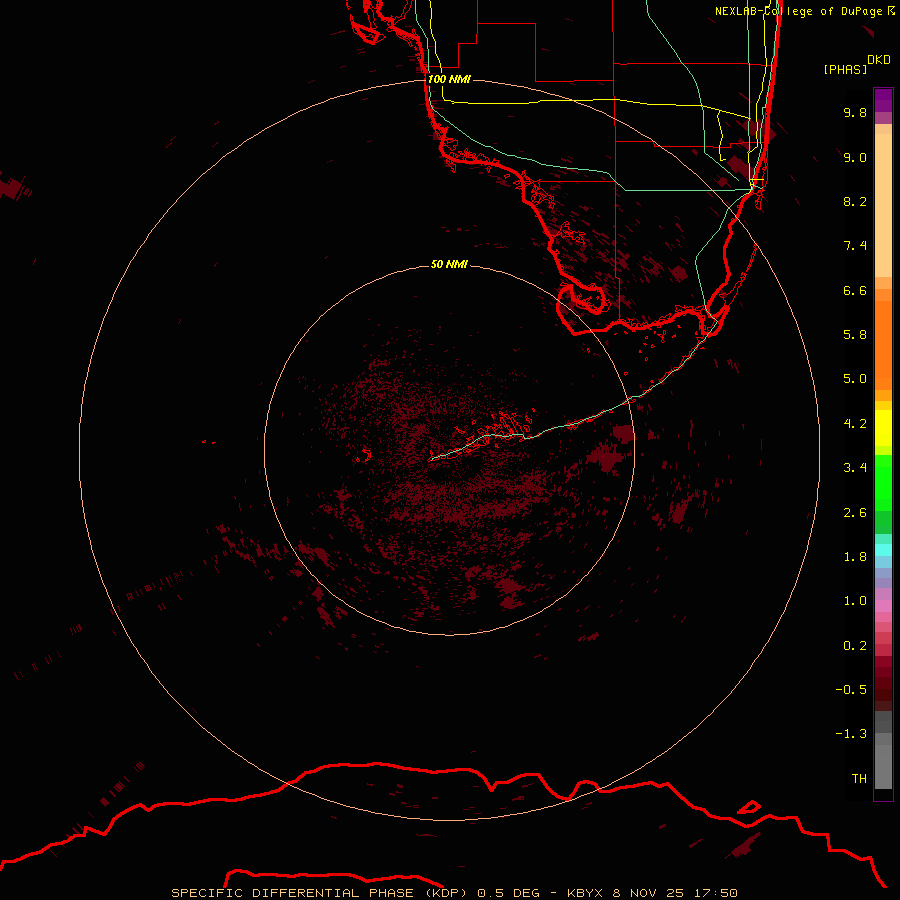
Task: Select the yellow color bar segment
Action: pos(883,428)
